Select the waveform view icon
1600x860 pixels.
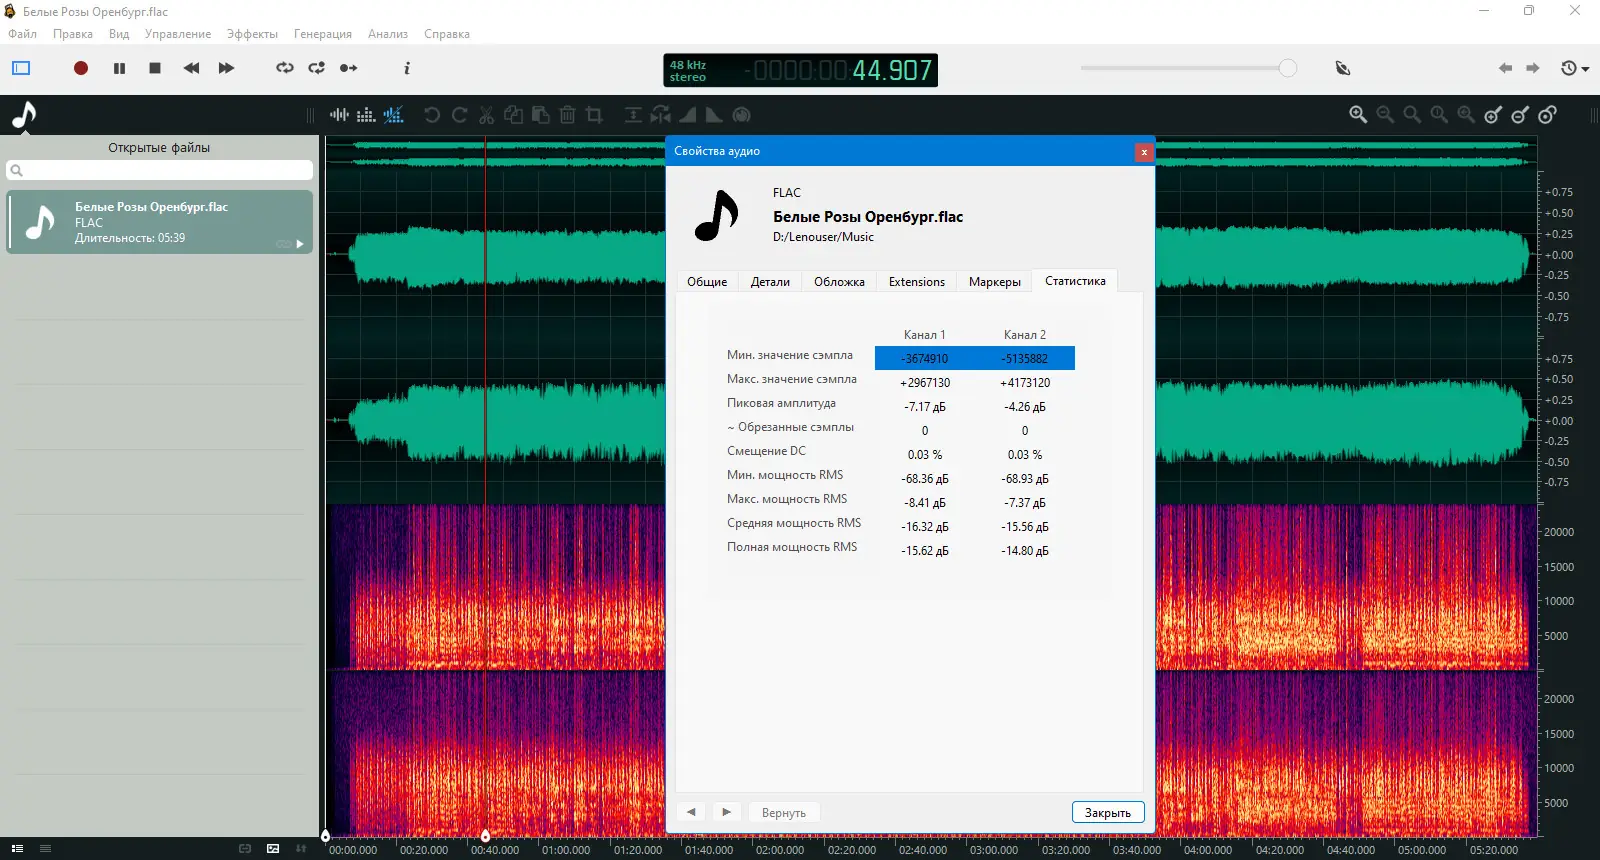point(340,115)
